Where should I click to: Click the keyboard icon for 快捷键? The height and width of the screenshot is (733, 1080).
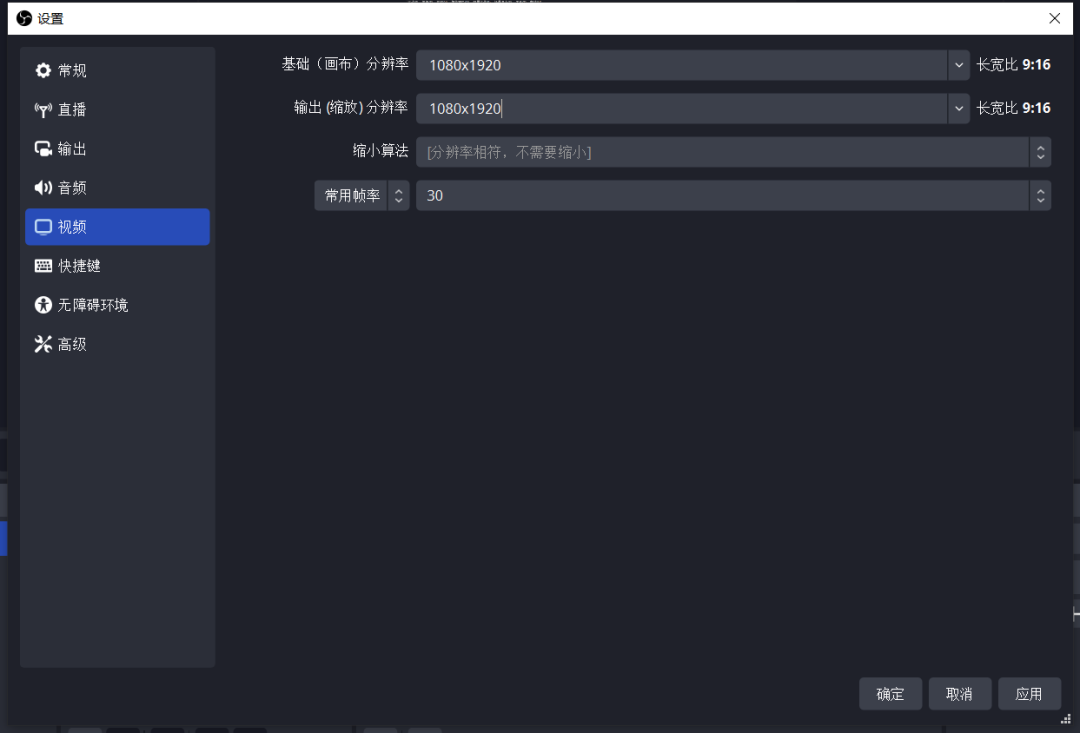43,266
